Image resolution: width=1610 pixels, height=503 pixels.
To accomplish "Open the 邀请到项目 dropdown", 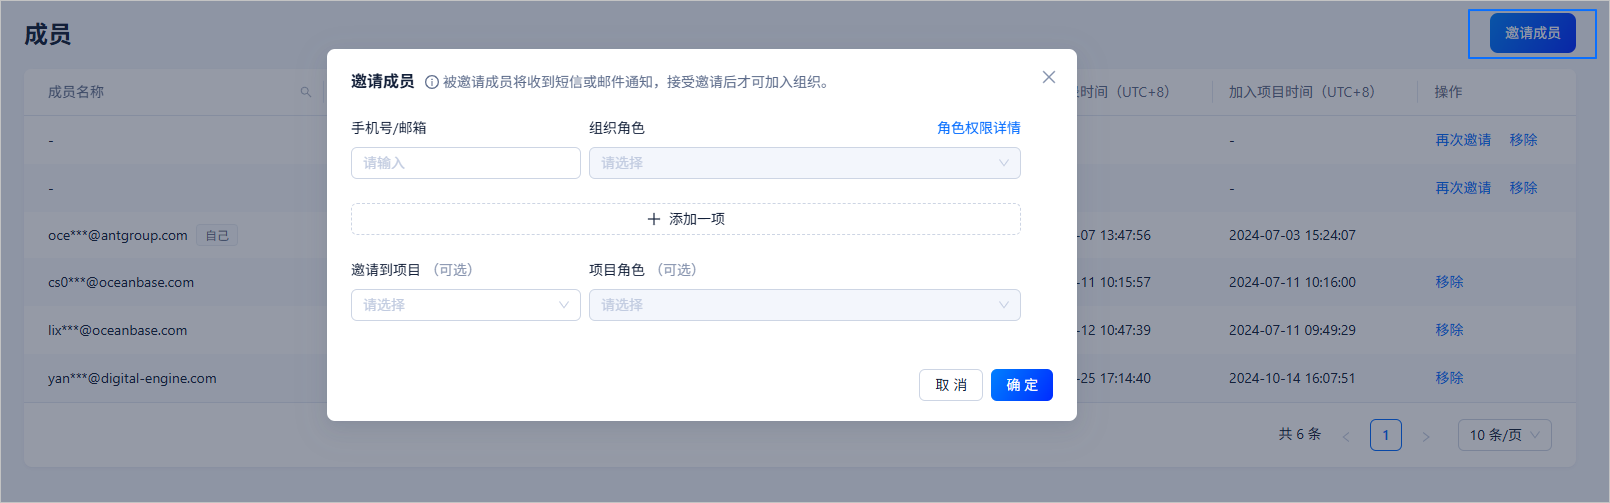I will 466,305.
